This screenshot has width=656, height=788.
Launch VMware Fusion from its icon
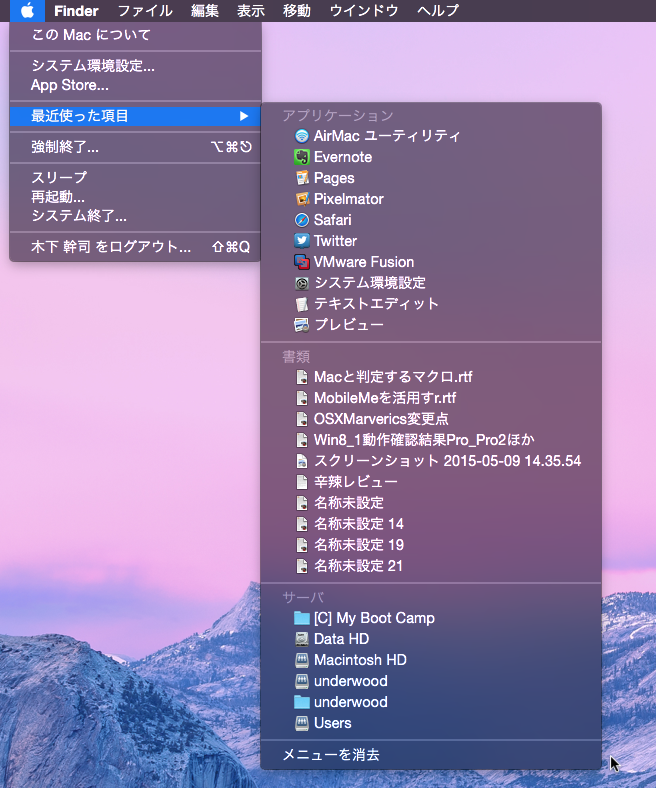click(302, 262)
